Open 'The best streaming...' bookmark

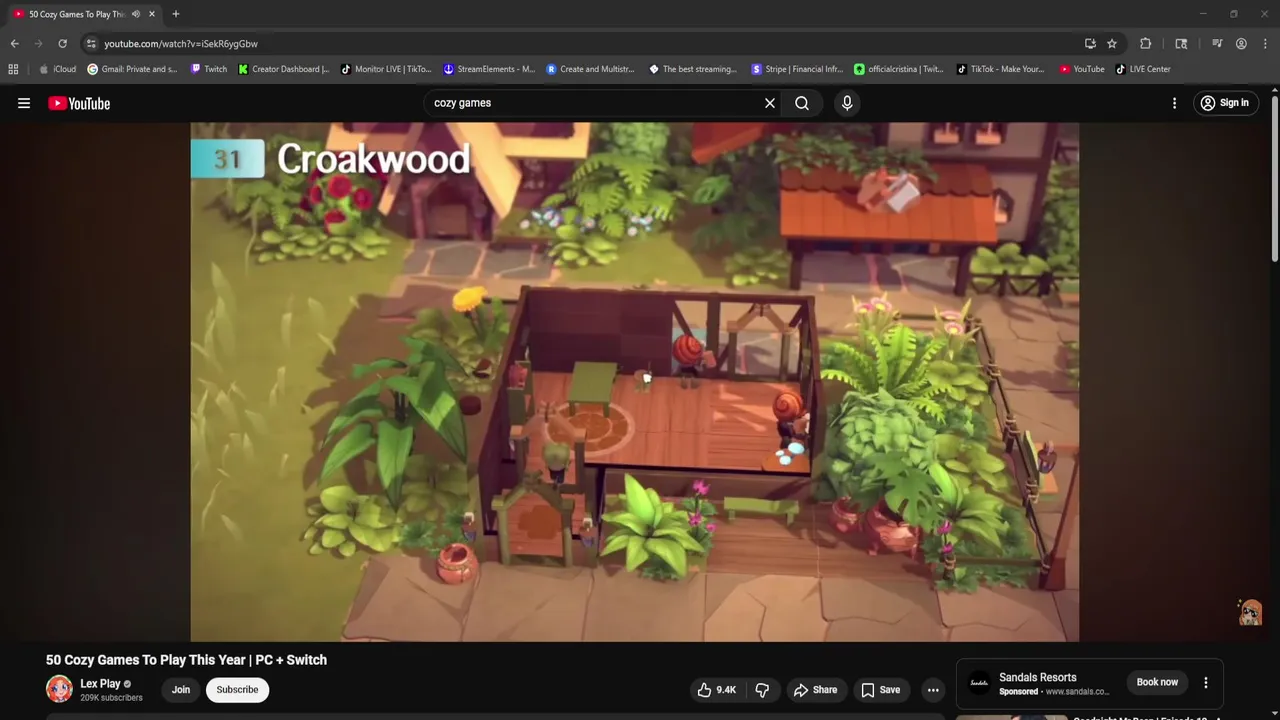[693, 69]
